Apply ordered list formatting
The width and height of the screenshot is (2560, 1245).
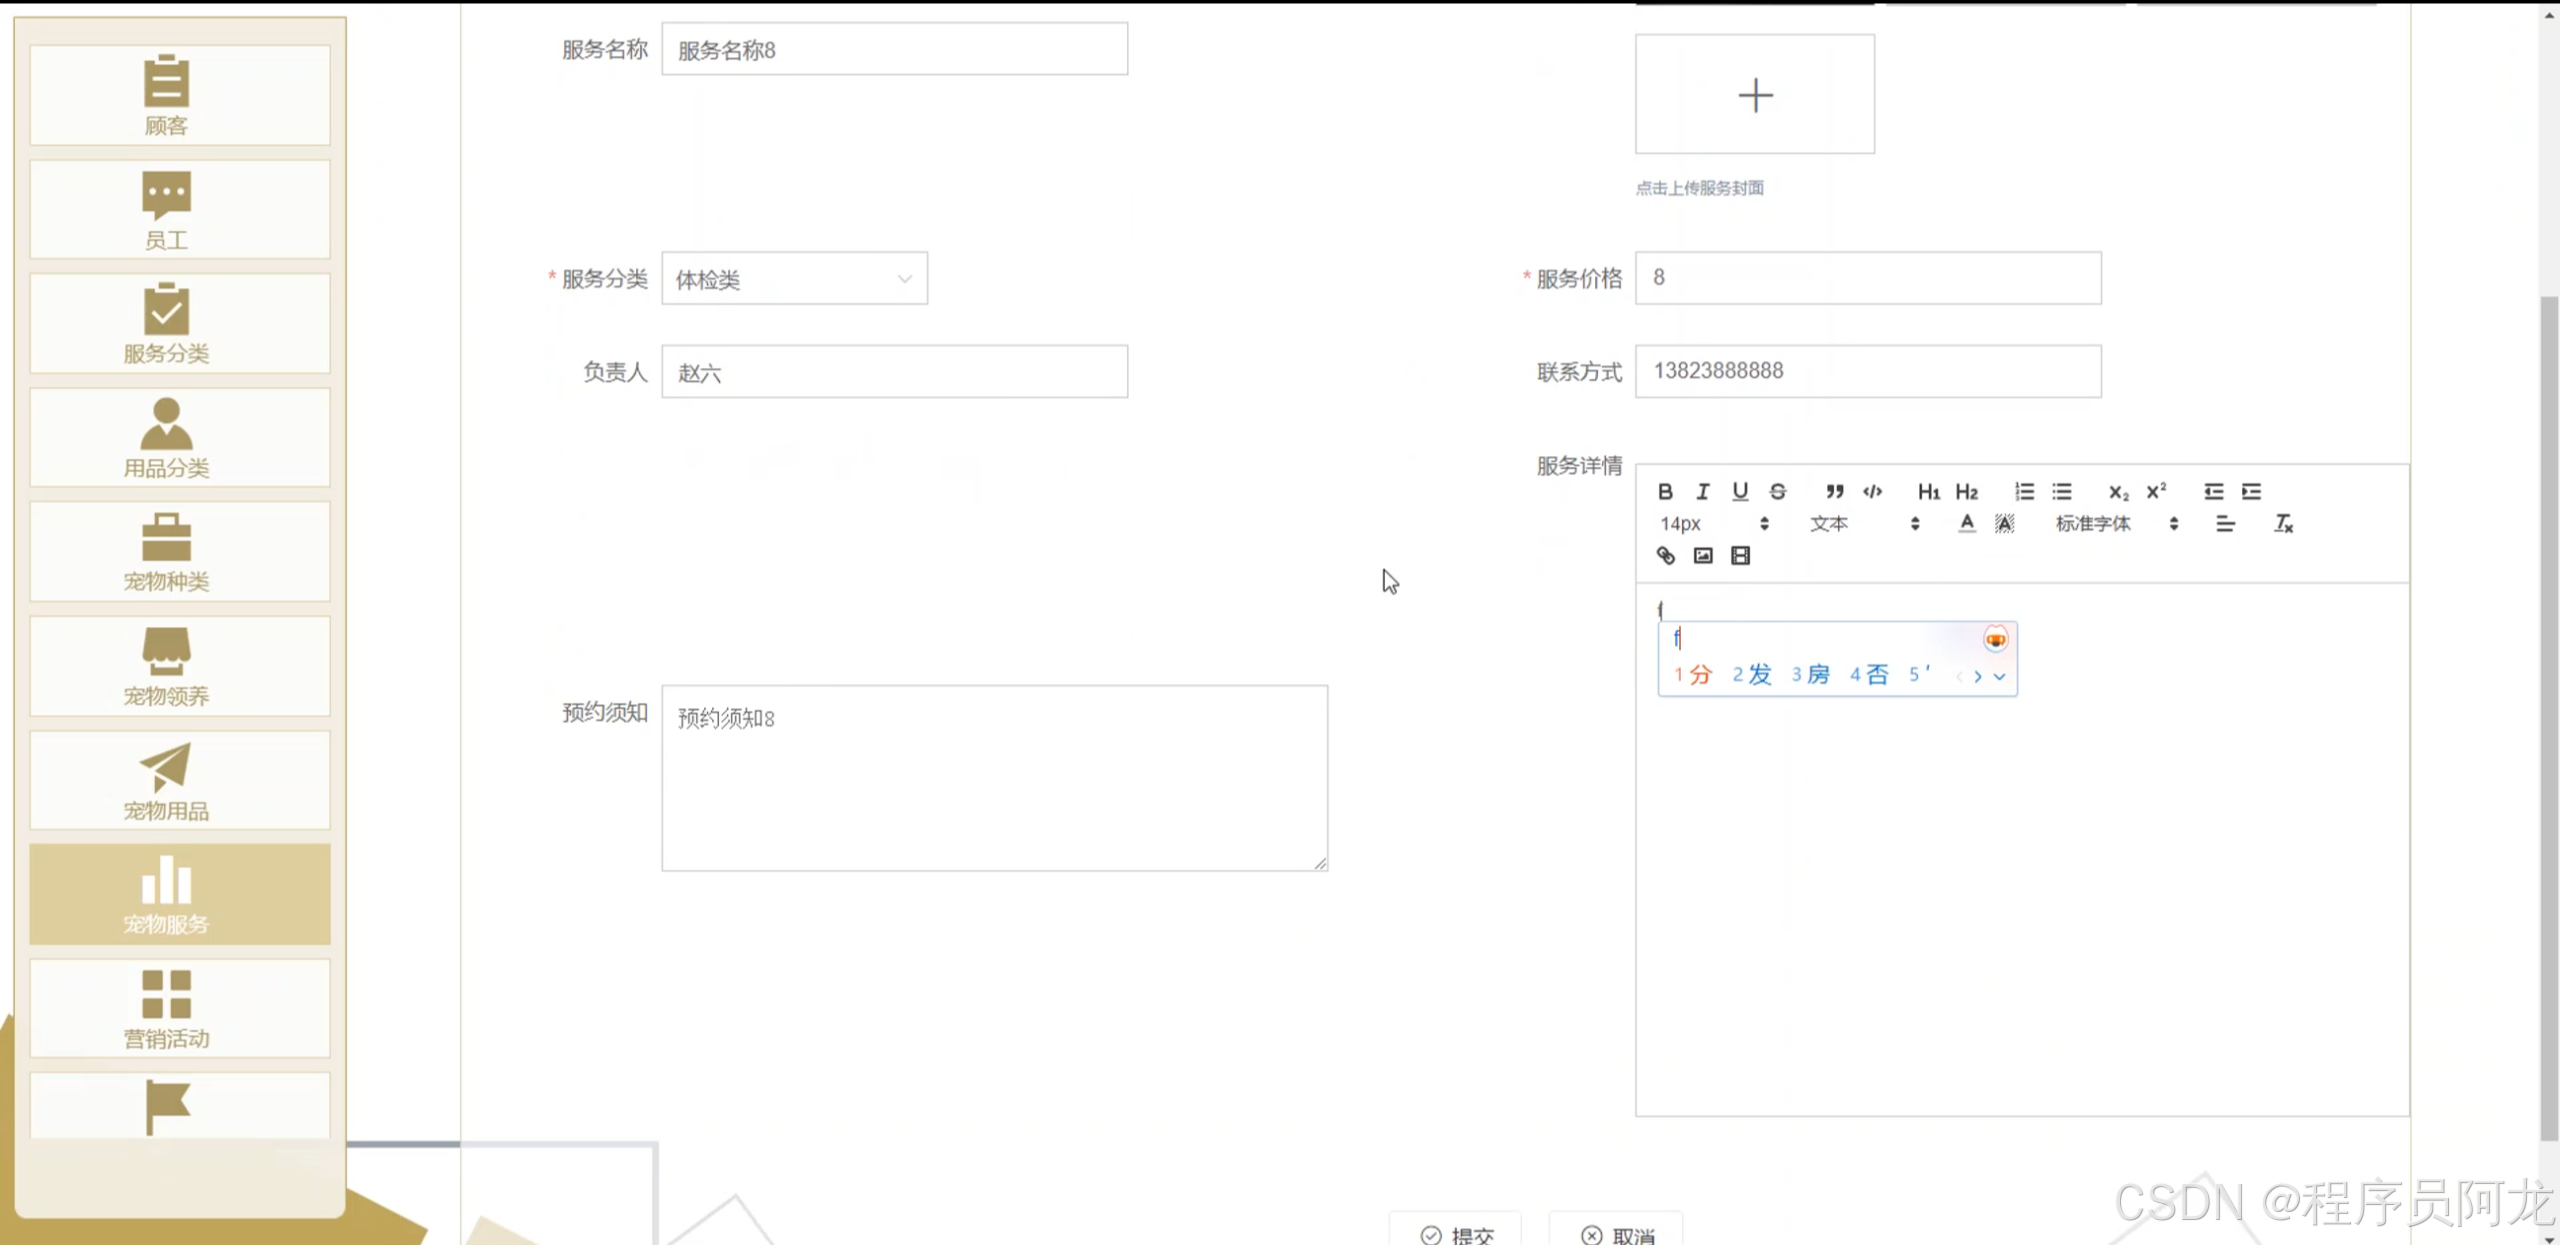[x=2024, y=491]
